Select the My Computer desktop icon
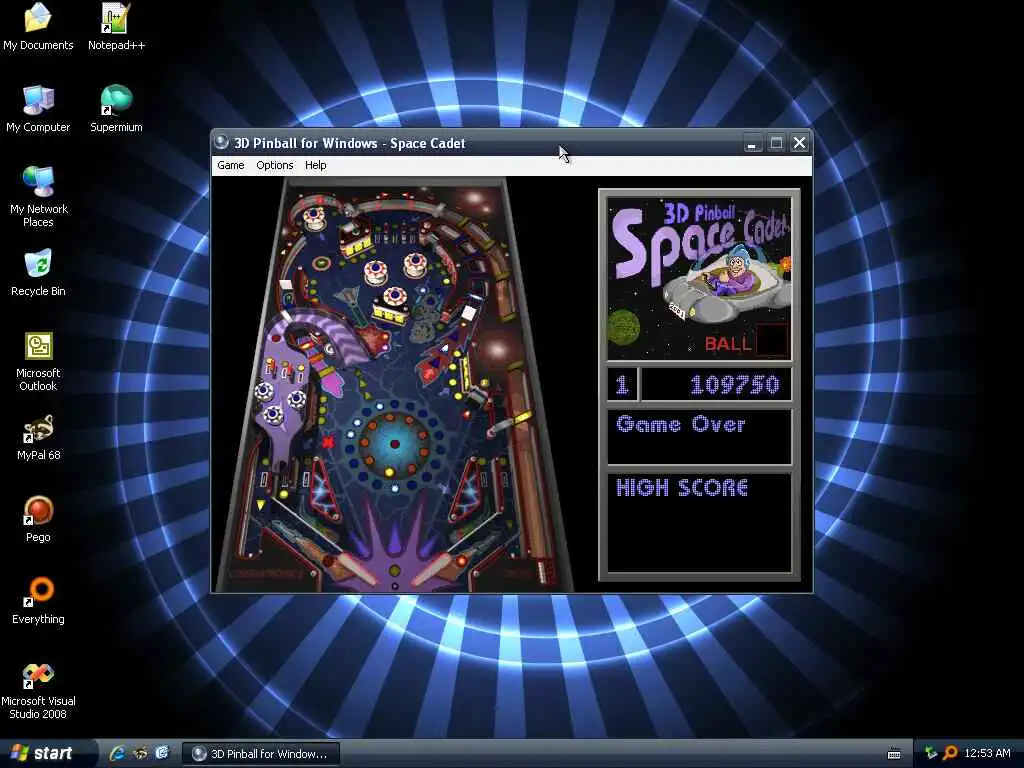The height and width of the screenshot is (768, 1024). (x=38, y=109)
